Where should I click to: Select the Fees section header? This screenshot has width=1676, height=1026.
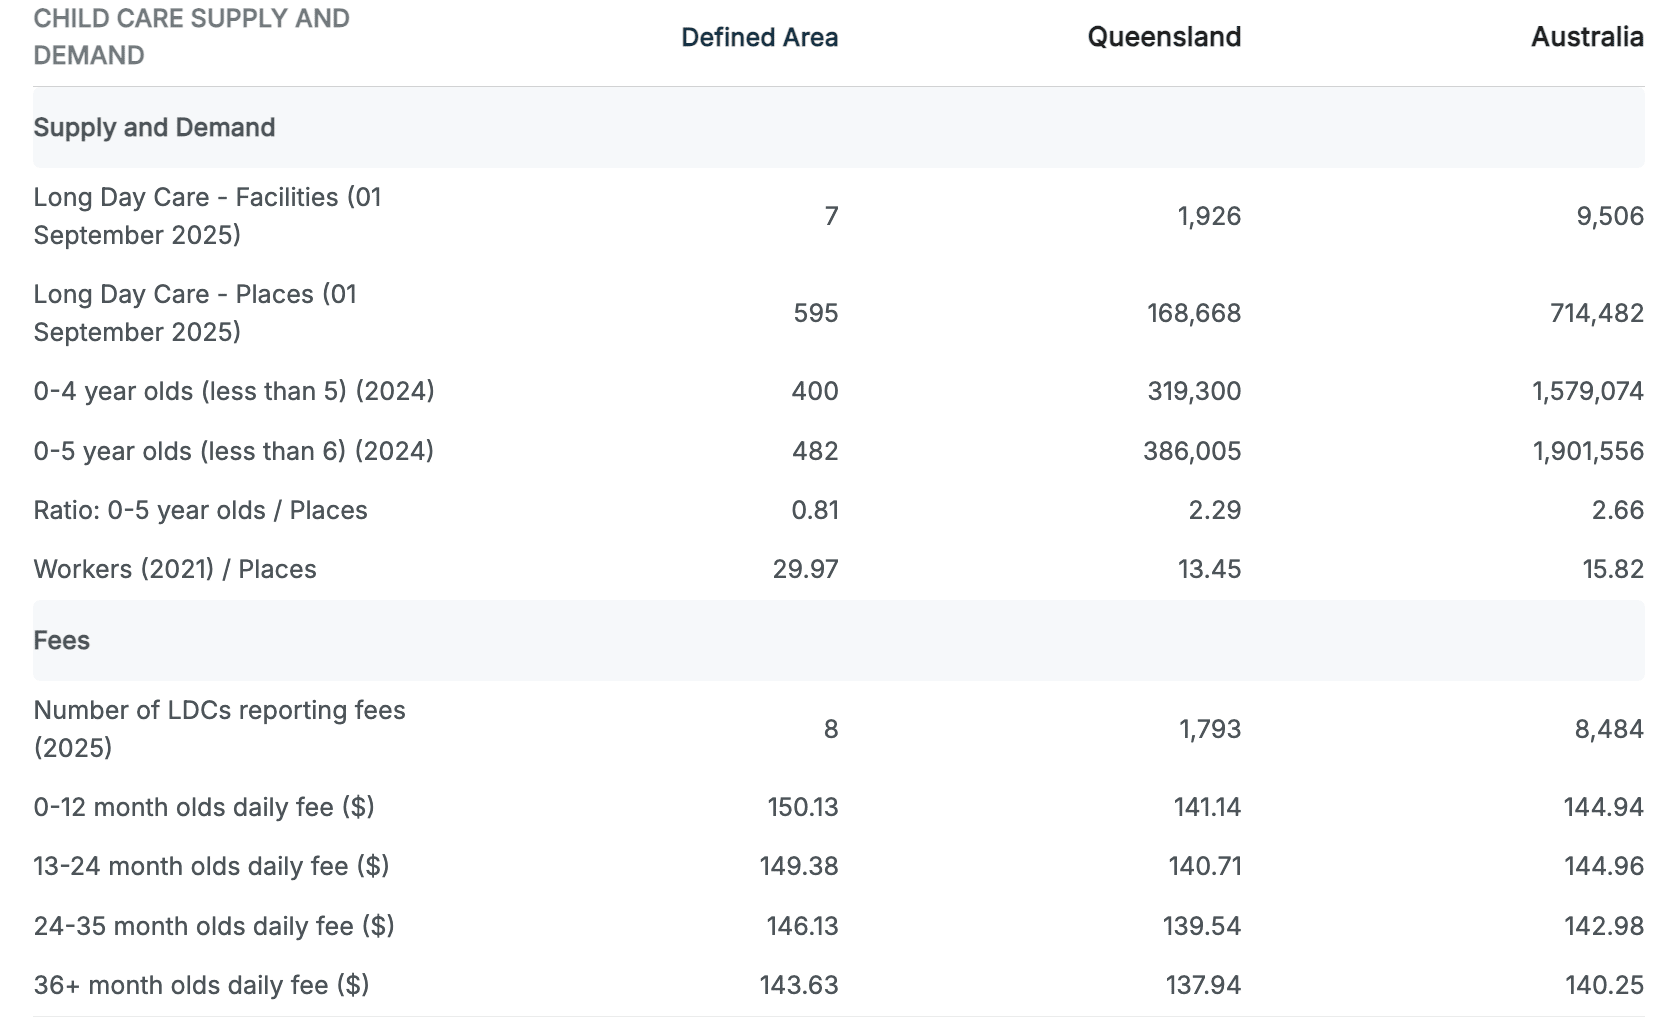(62, 640)
